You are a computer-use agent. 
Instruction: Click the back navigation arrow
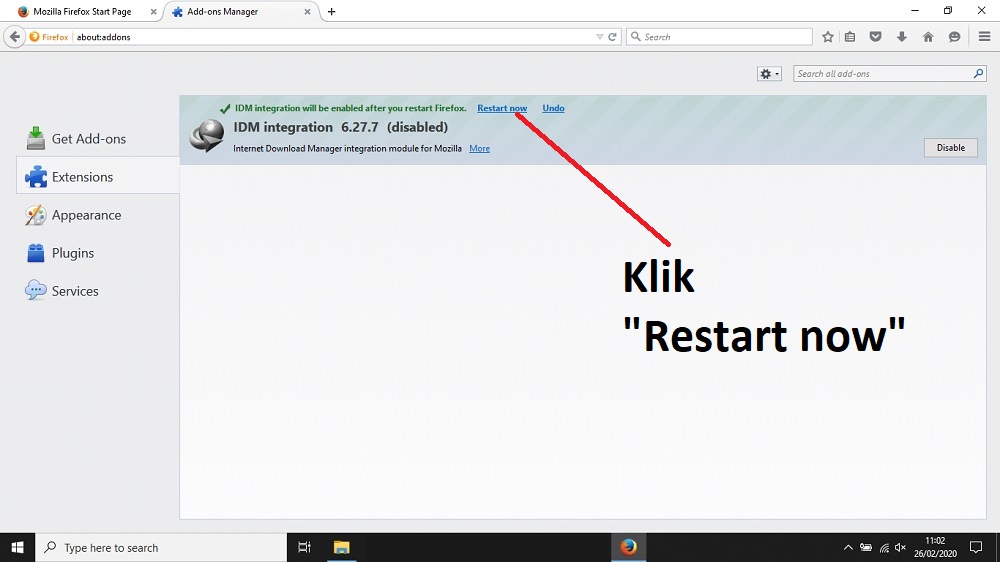point(14,37)
